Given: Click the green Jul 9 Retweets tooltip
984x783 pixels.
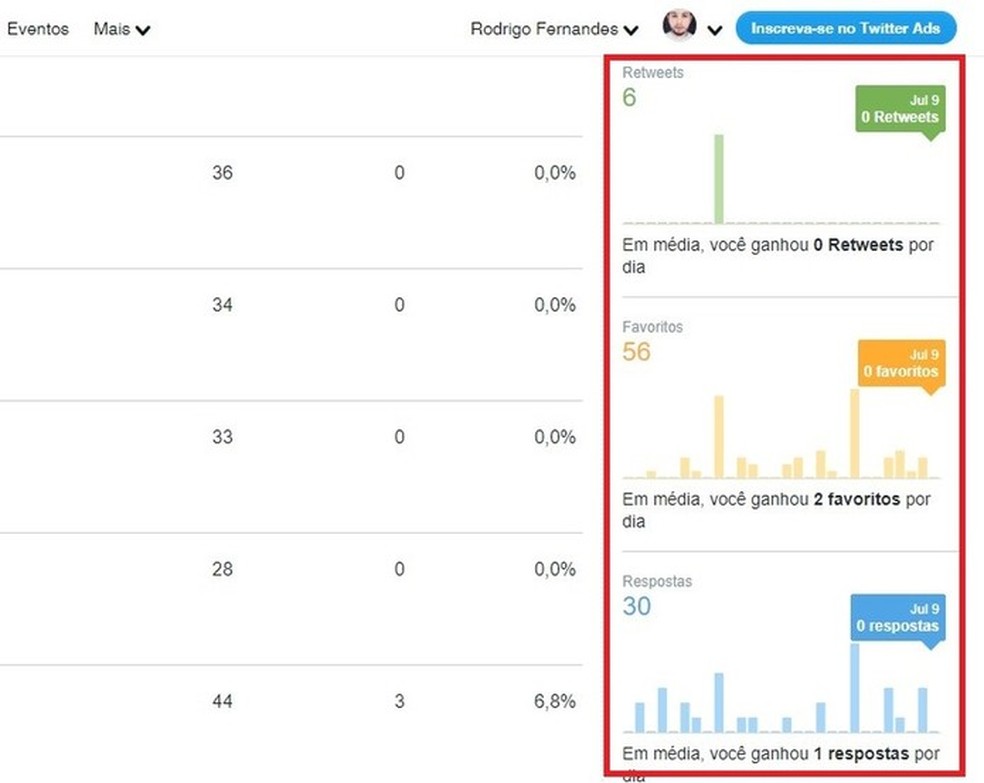Looking at the screenshot, I should (x=898, y=107).
